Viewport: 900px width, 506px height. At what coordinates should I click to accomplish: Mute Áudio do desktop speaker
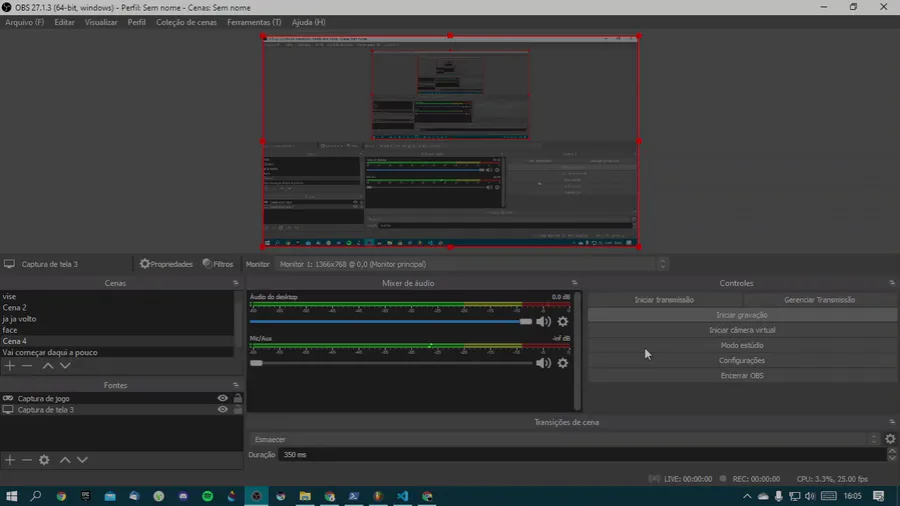[544, 321]
